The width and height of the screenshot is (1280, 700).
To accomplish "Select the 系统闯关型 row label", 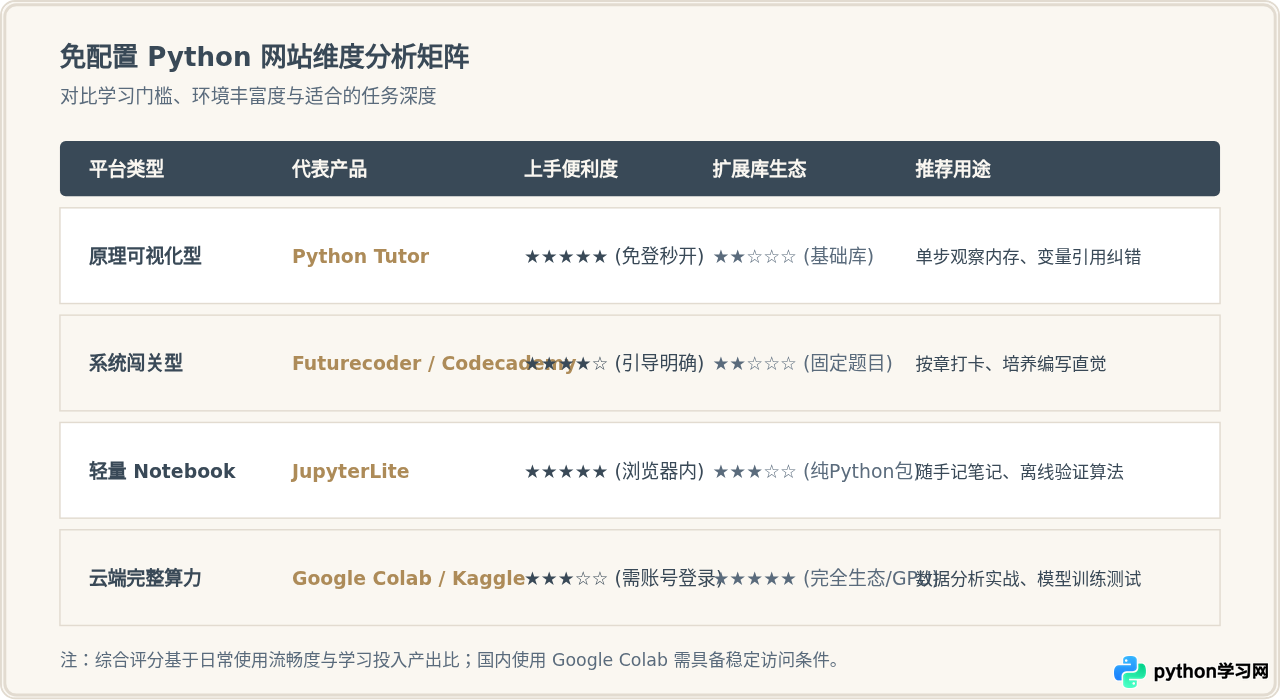I will click(136, 363).
